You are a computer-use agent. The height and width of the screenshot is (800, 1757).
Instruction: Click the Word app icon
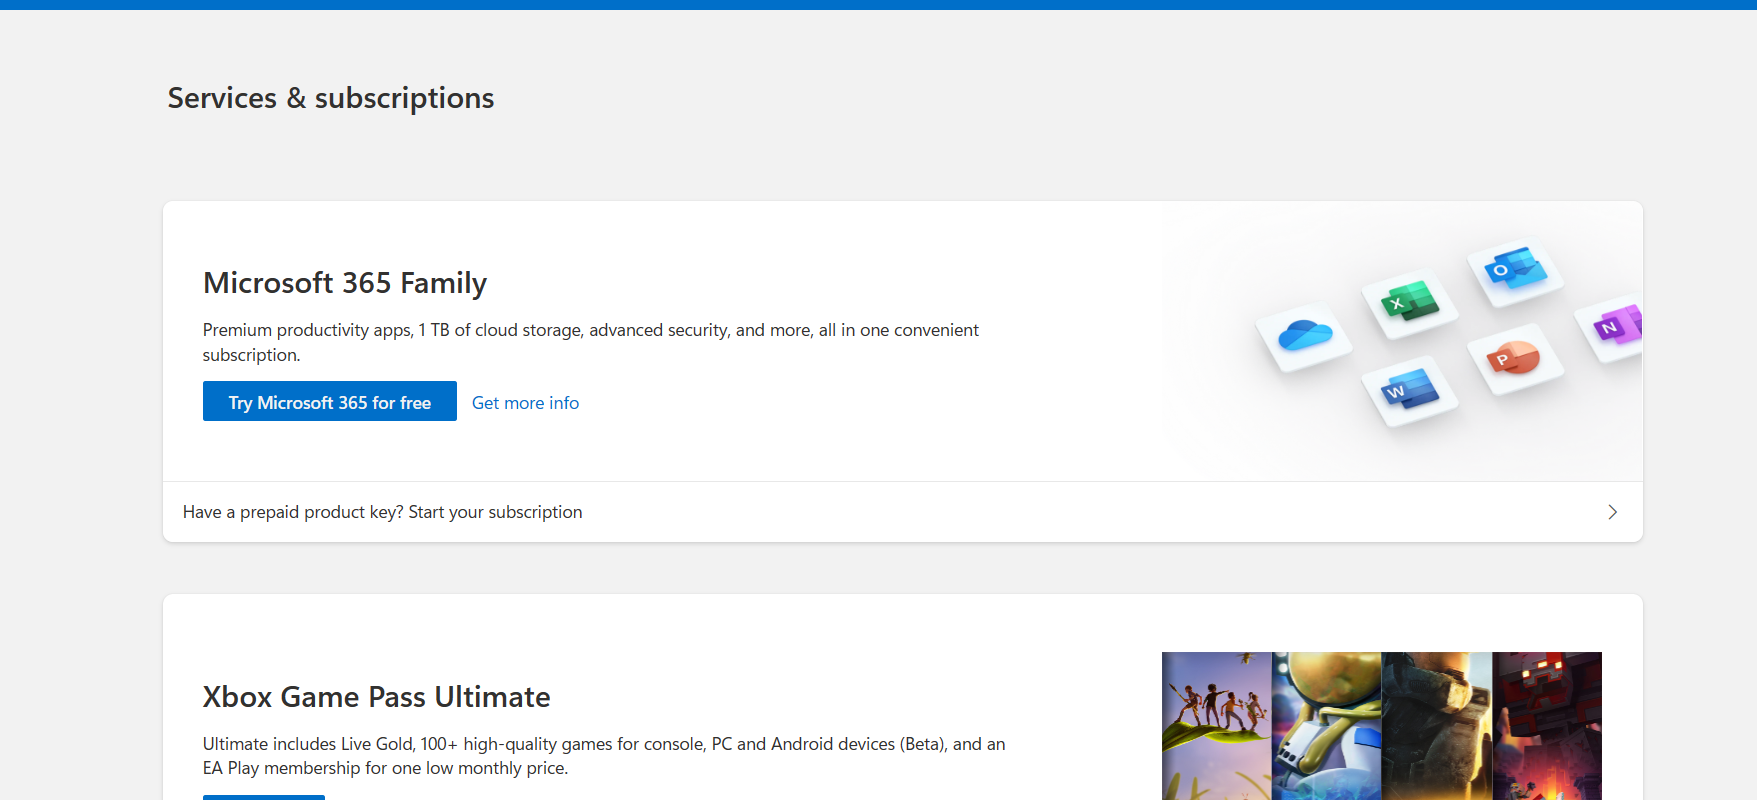click(1410, 390)
